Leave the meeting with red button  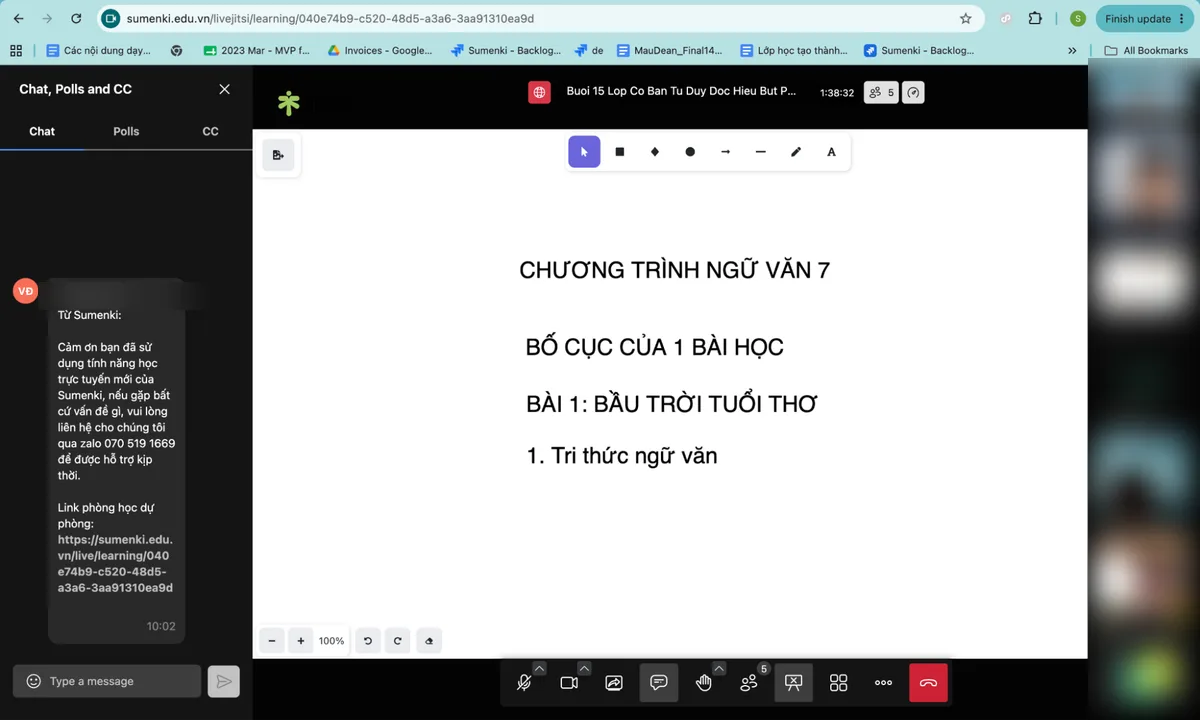(928, 682)
